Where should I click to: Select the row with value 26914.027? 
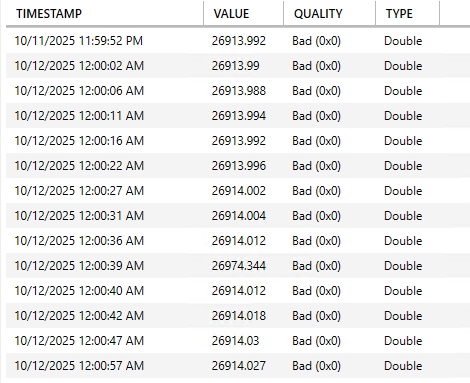pyautogui.click(x=238, y=366)
